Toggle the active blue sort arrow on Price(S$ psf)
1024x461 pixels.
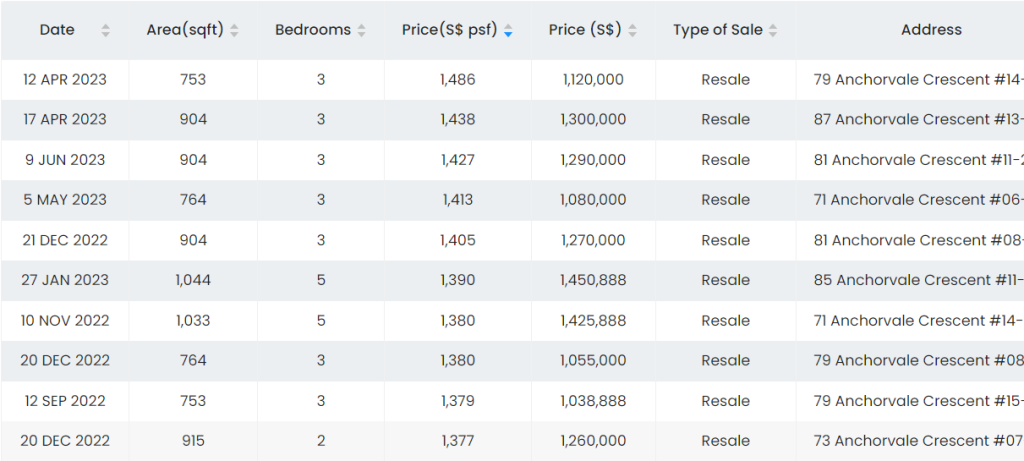[508, 31]
